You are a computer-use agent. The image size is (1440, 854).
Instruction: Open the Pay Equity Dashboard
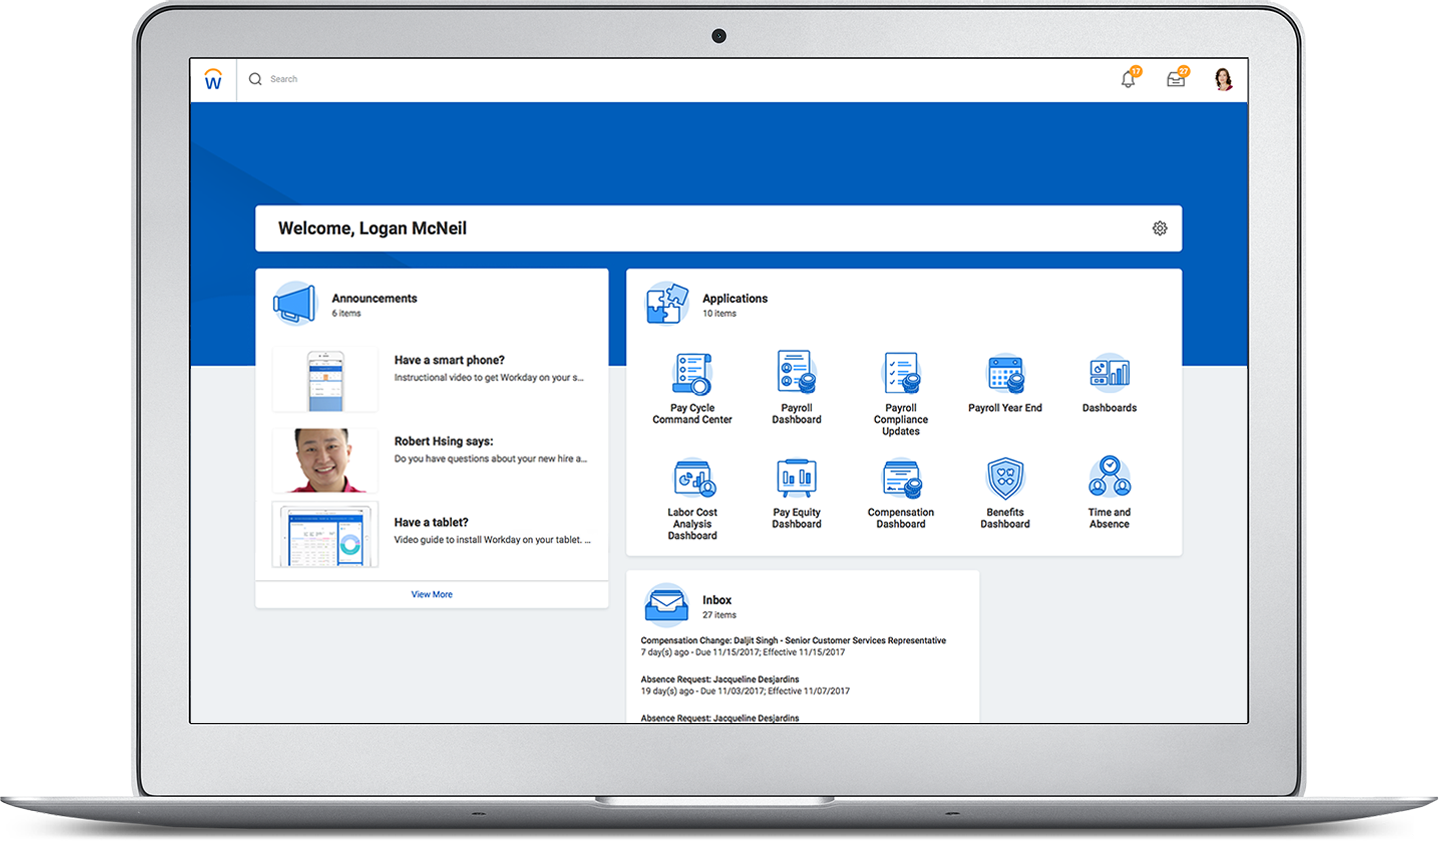coord(796,479)
